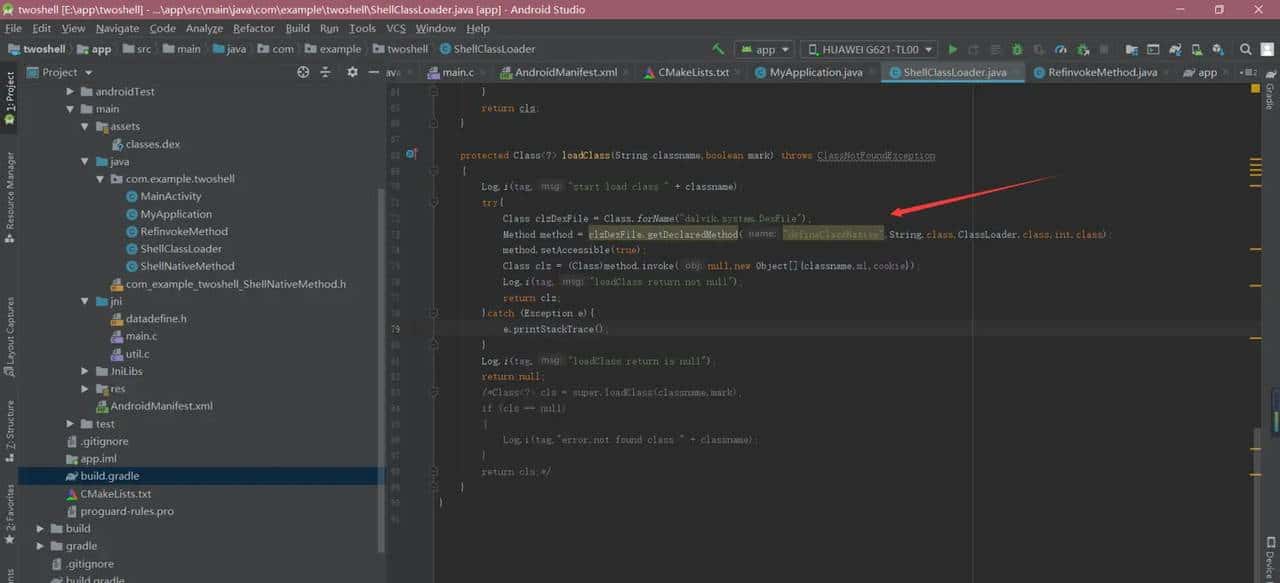Open the app run configuration dropdown

click(764, 49)
